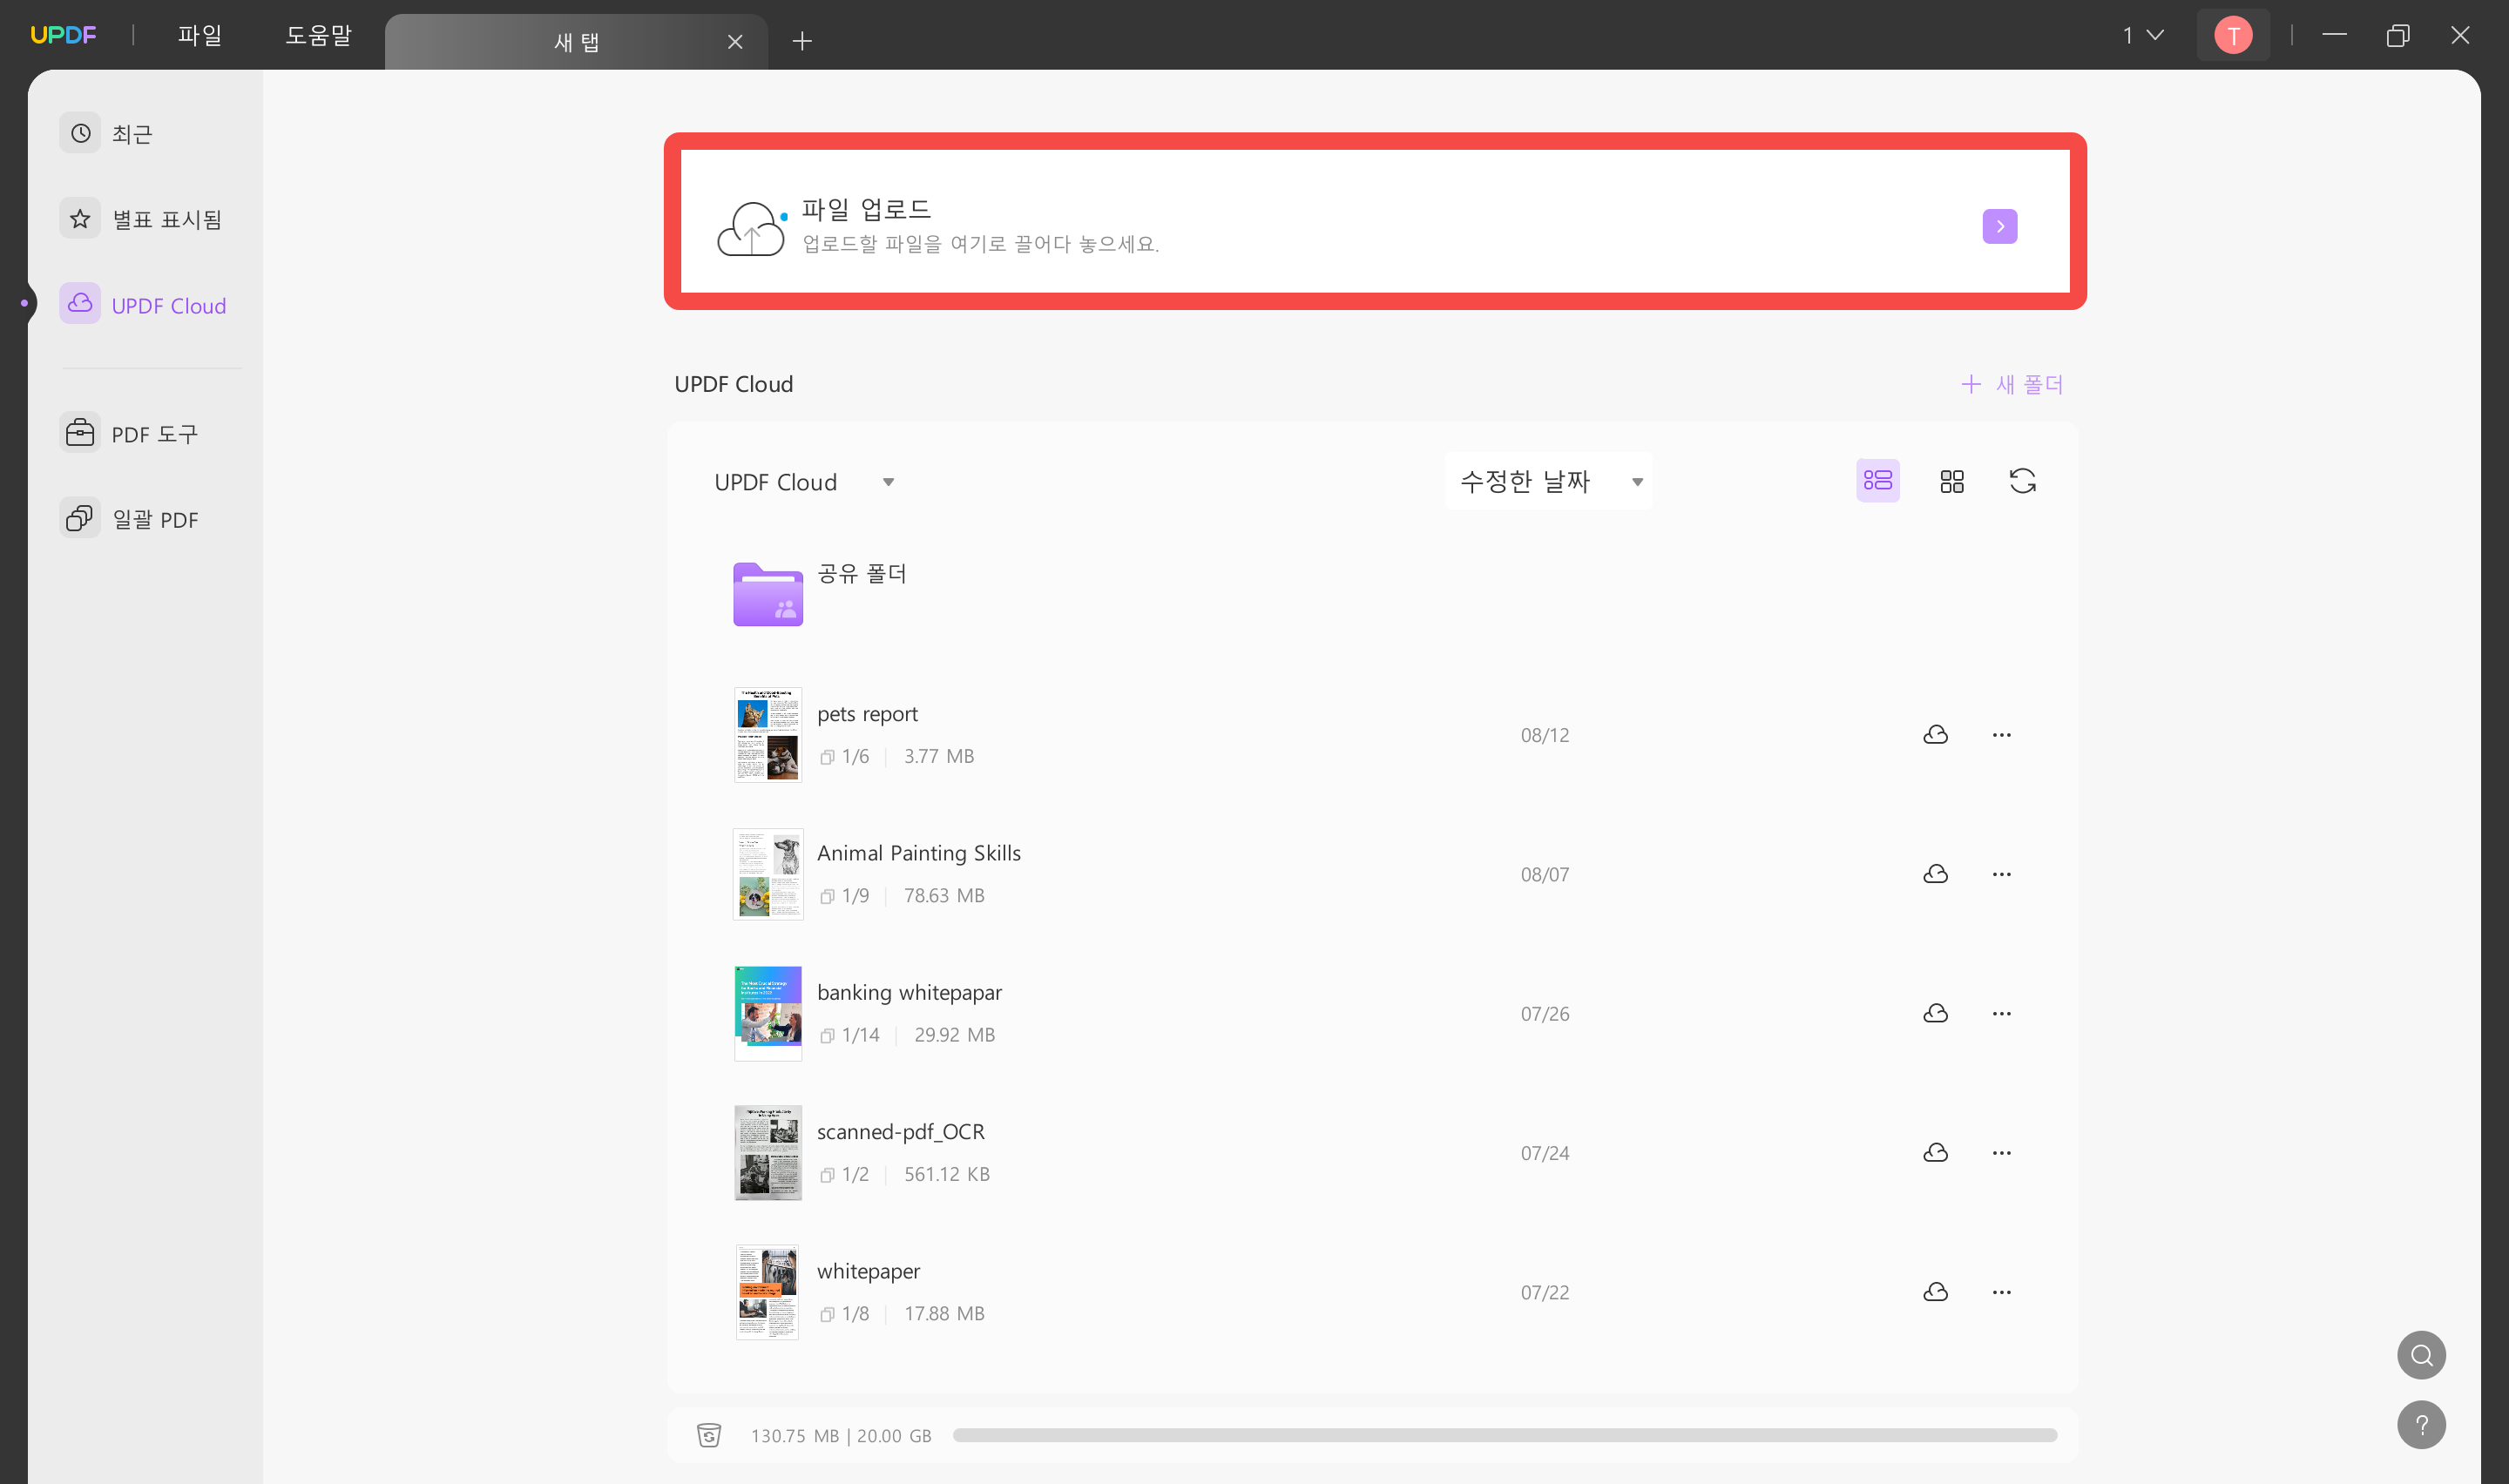The image size is (2509, 1484).
Task: Add a new tab with plus icon
Action: [x=801, y=41]
